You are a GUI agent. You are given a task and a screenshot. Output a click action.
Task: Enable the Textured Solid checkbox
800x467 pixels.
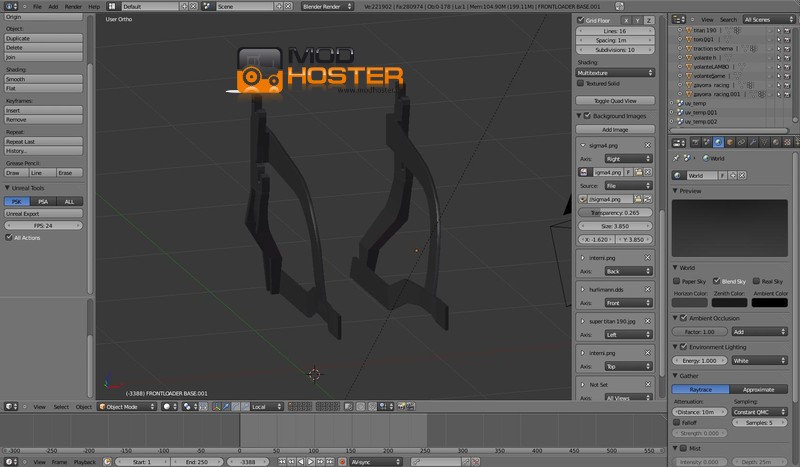point(580,83)
